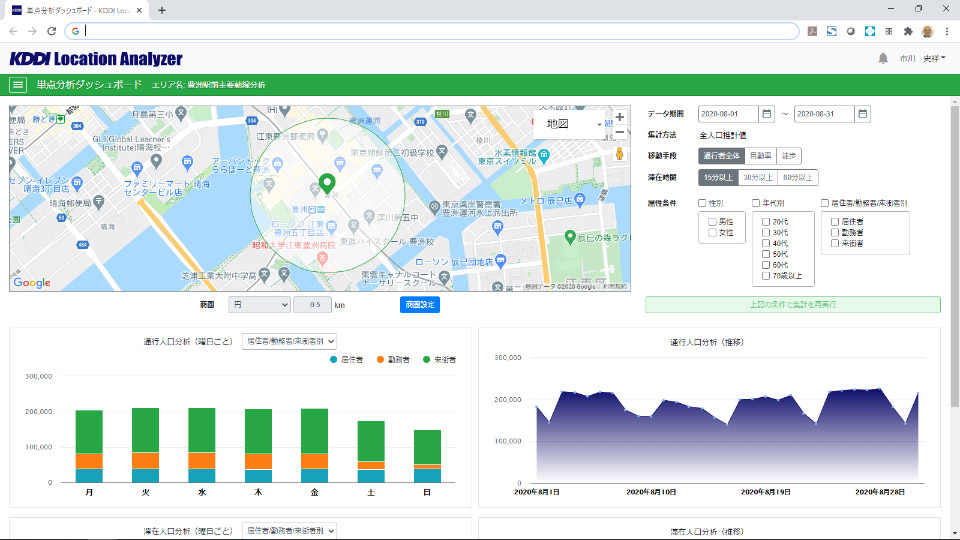Click the browser address bar

[x=432, y=31]
